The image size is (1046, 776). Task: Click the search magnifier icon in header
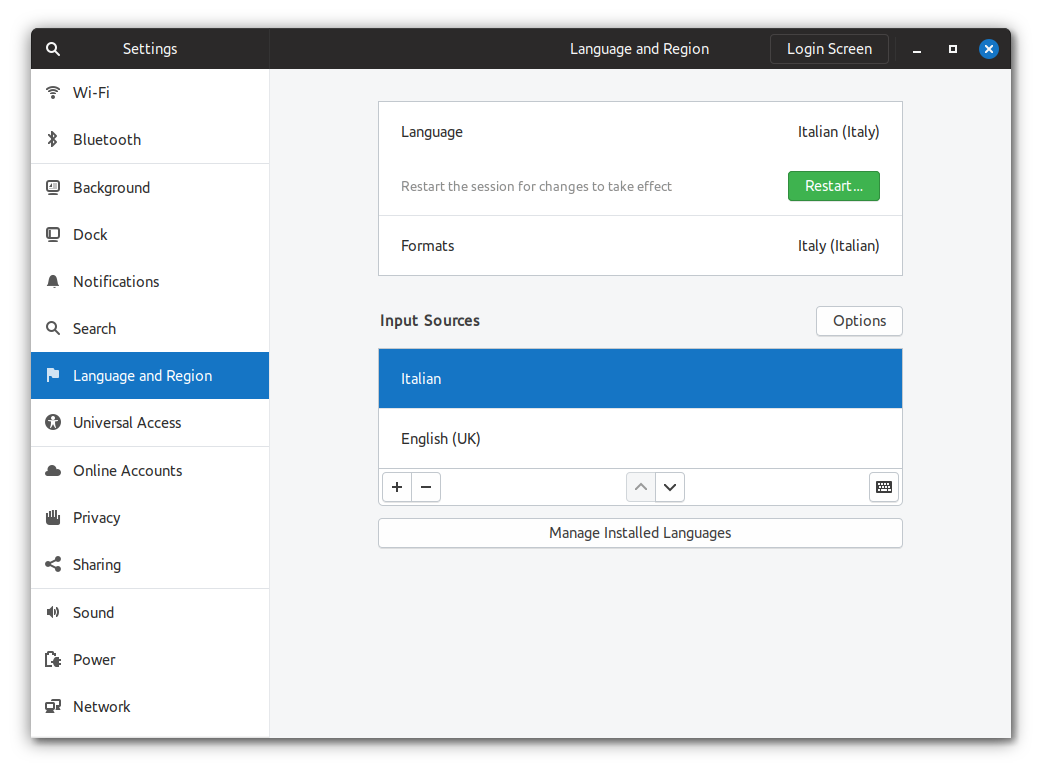53,49
